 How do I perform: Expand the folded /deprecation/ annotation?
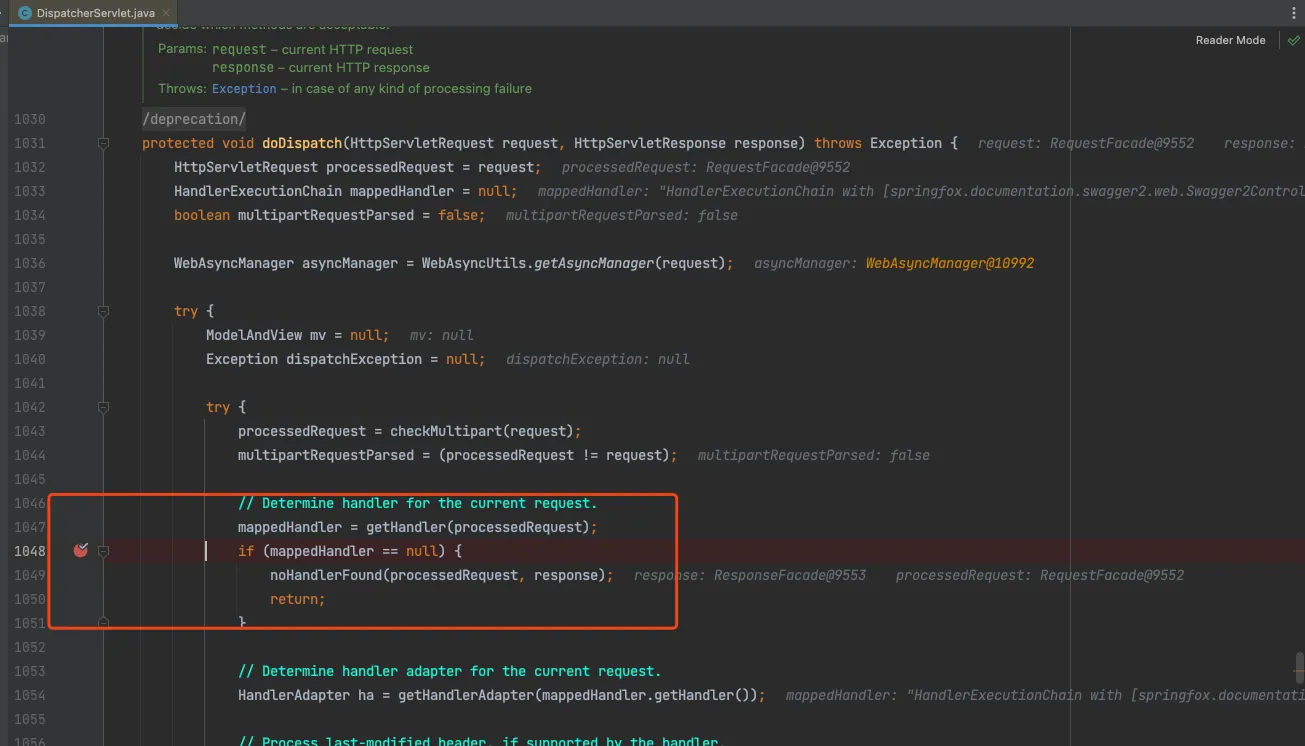(x=194, y=119)
